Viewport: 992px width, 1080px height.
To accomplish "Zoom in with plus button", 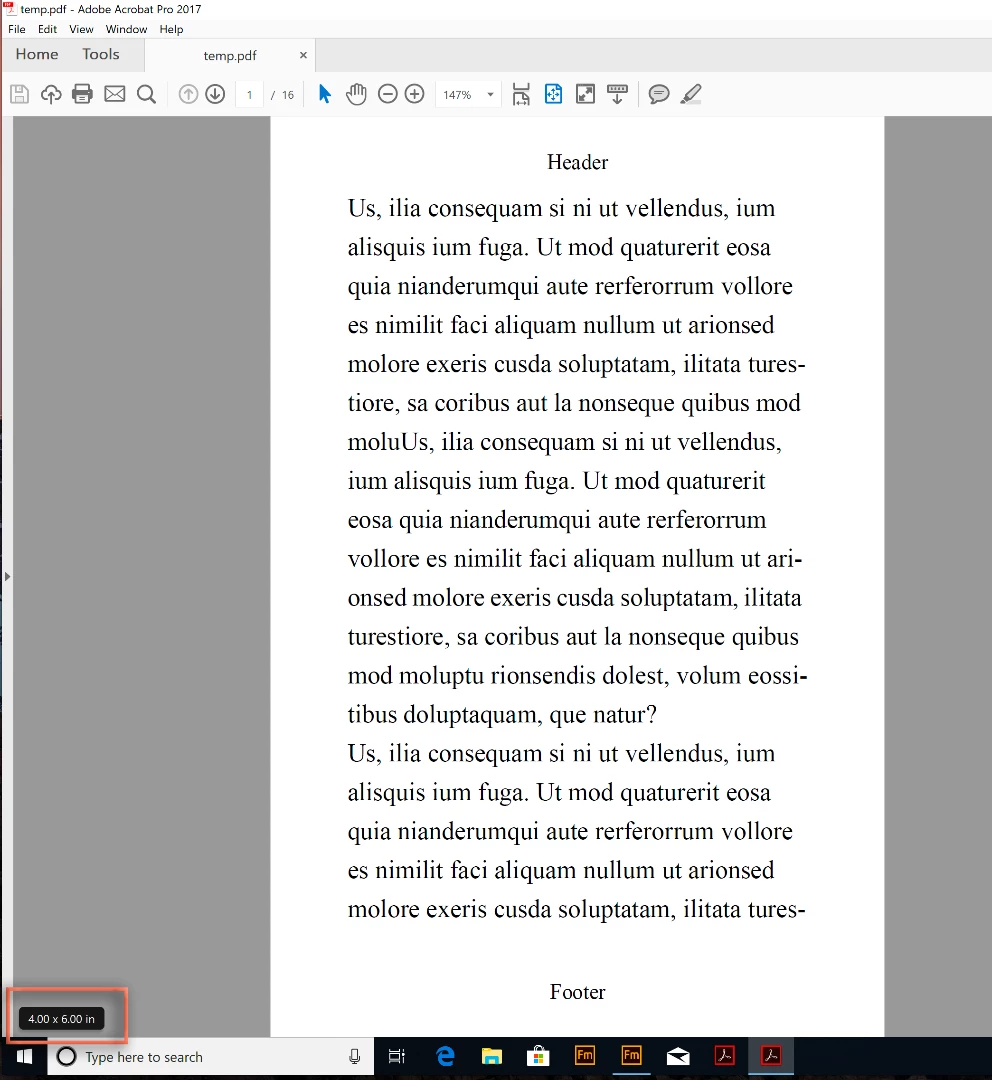I will [415, 94].
